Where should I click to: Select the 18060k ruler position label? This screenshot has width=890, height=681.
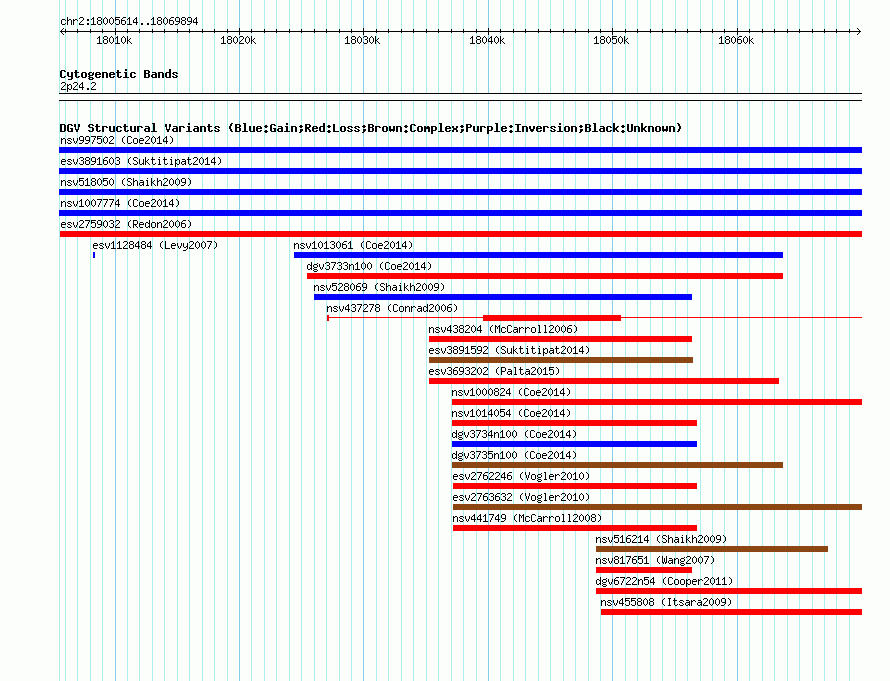[736, 40]
